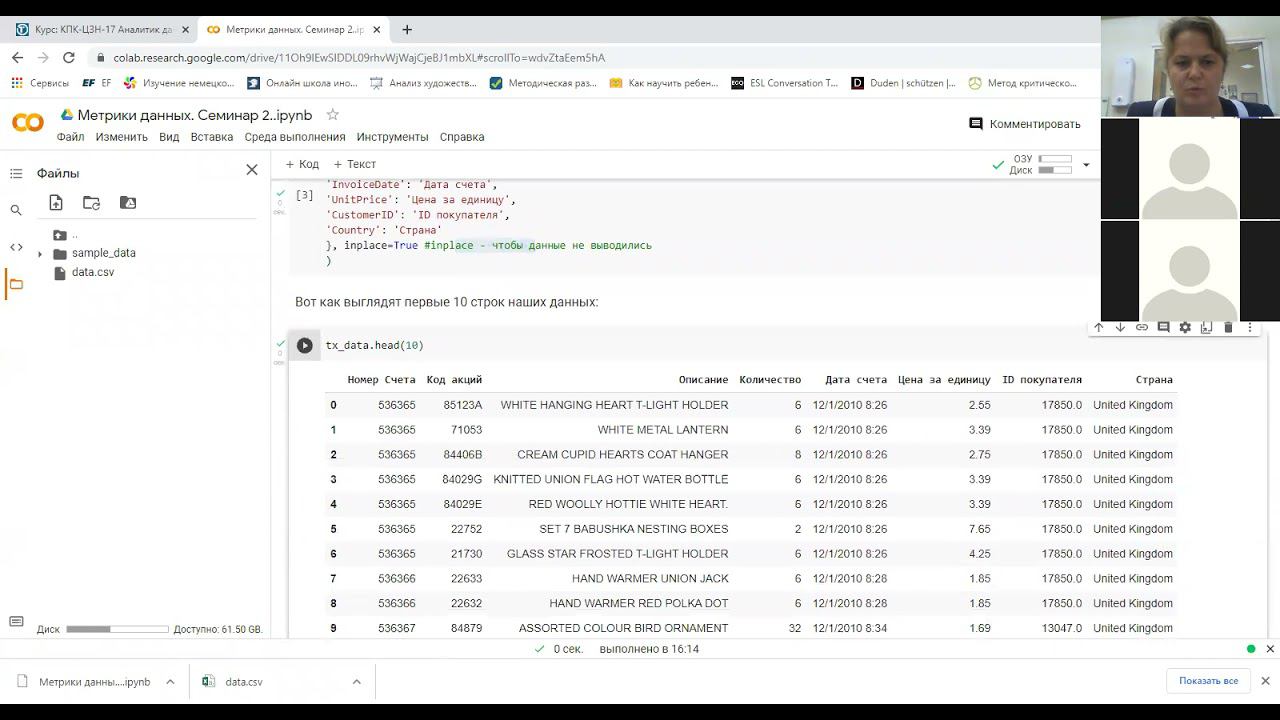This screenshot has height=720, width=1280.
Task: Click Показать все downloads button
Action: (1208, 681)
